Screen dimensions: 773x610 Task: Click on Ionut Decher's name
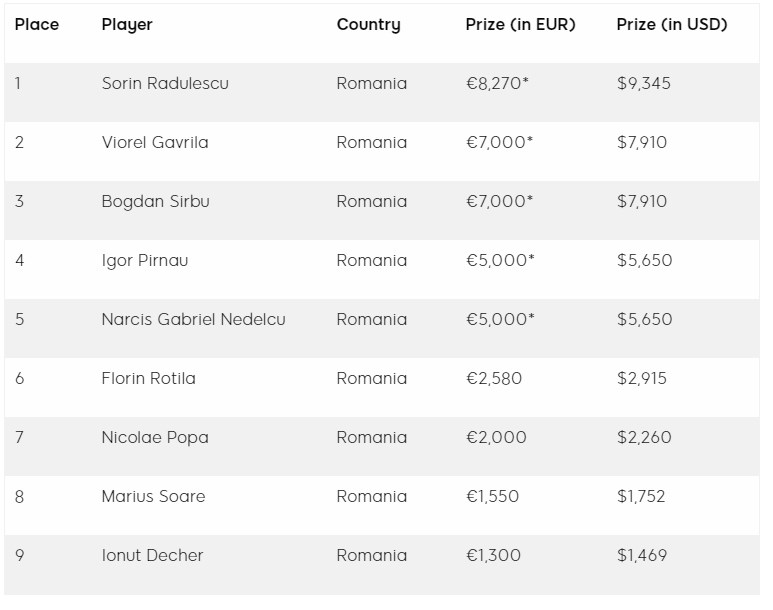tap(152, 556)
